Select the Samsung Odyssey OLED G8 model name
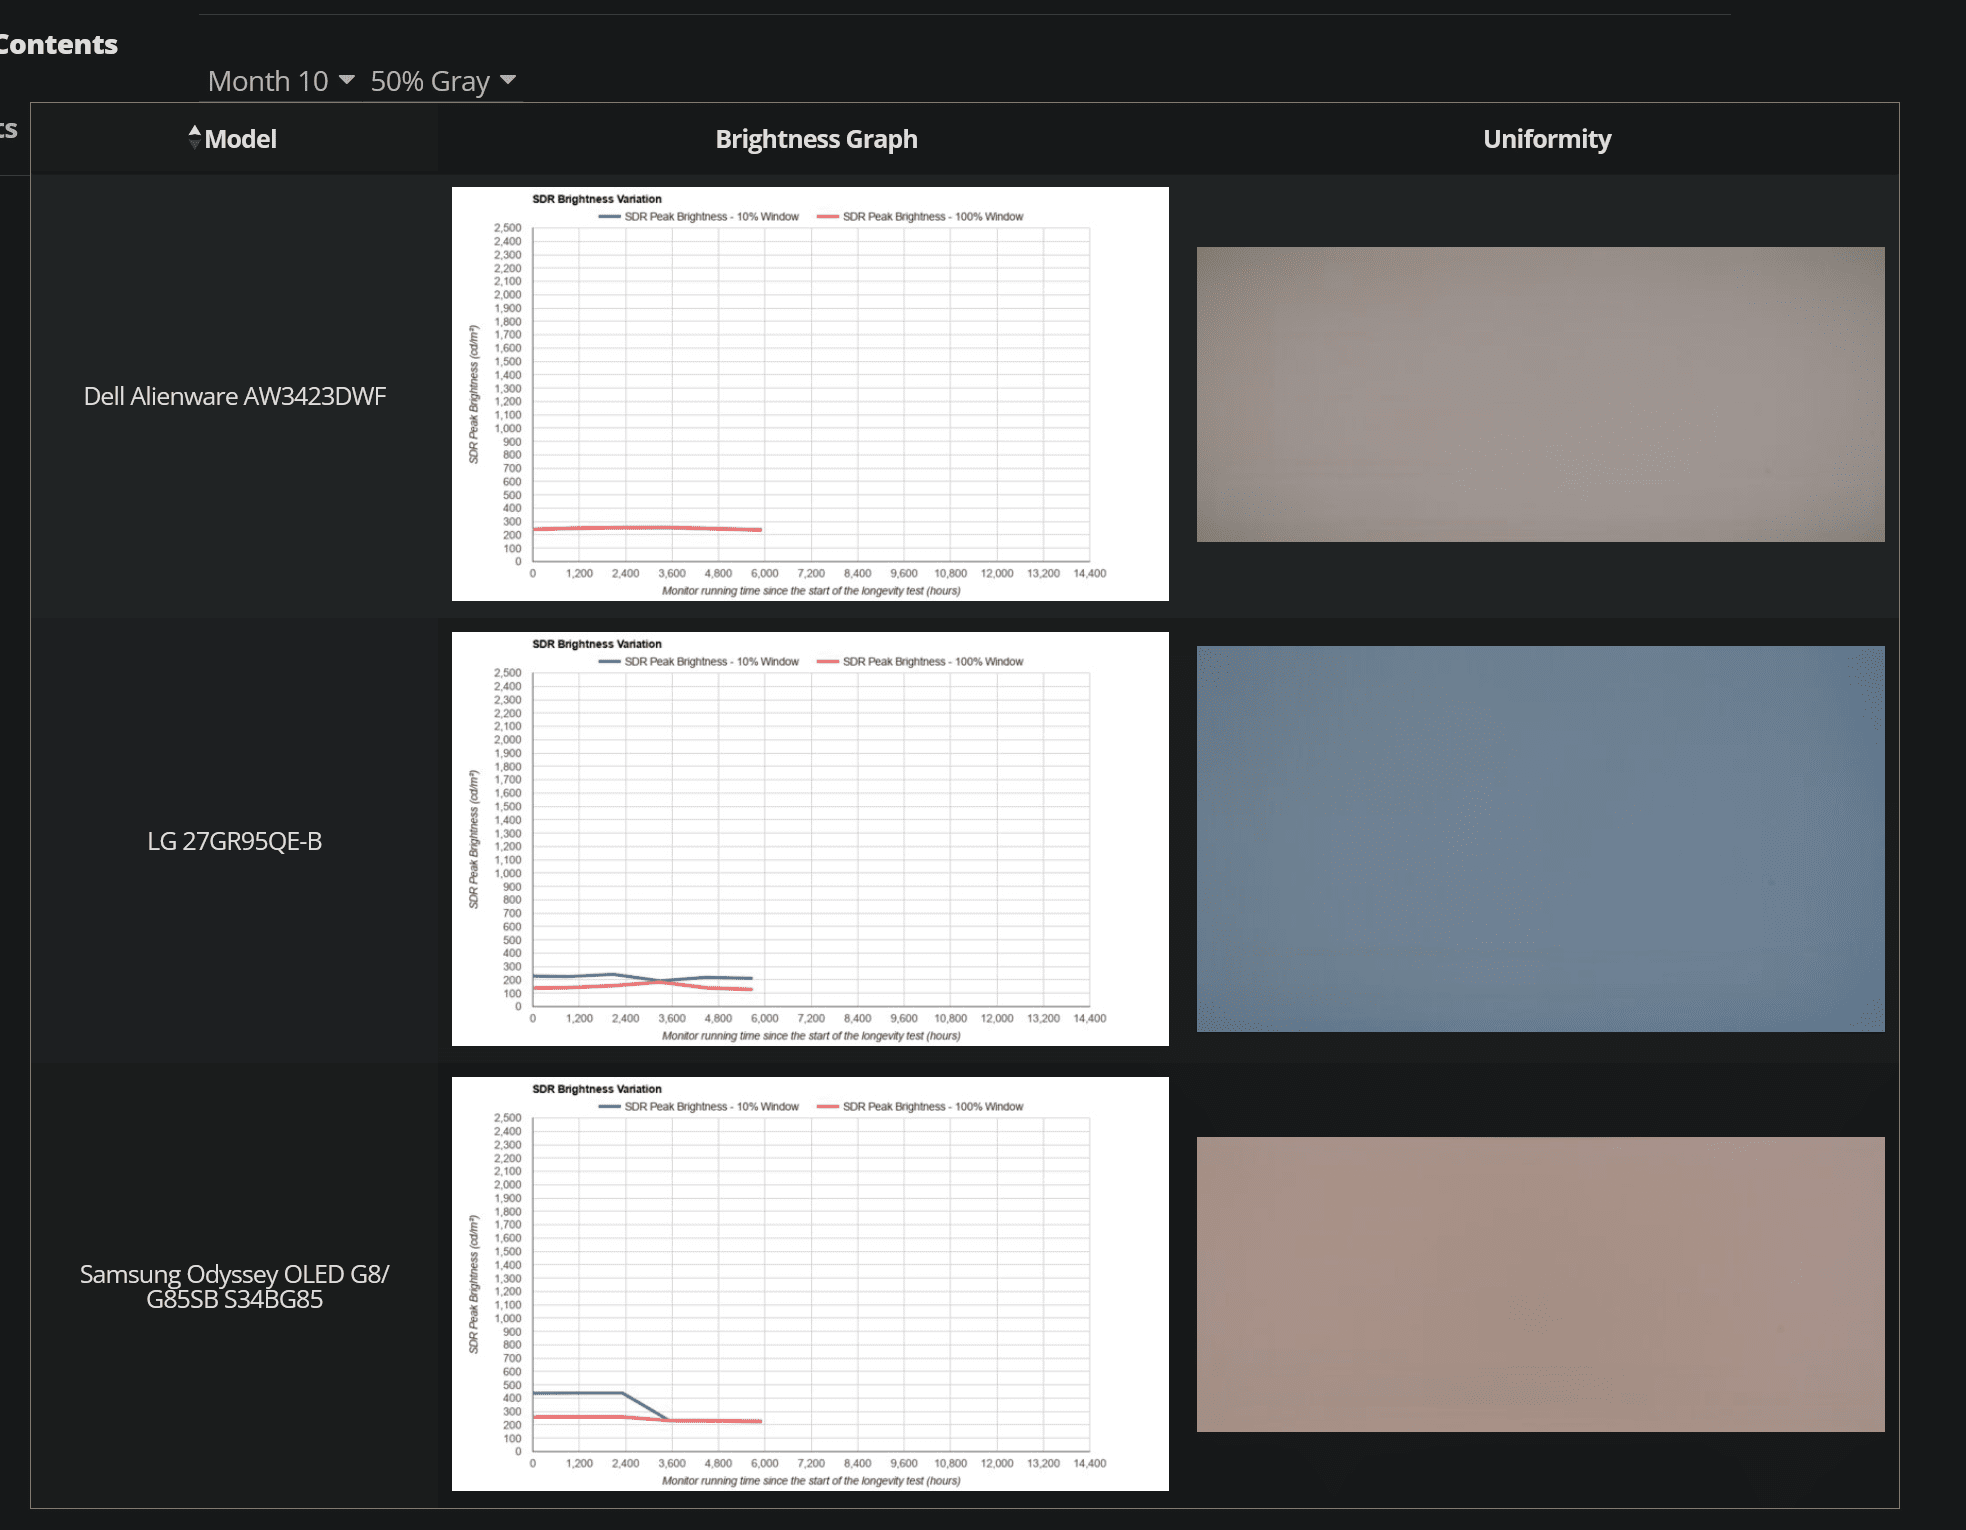 (235, 1286)
